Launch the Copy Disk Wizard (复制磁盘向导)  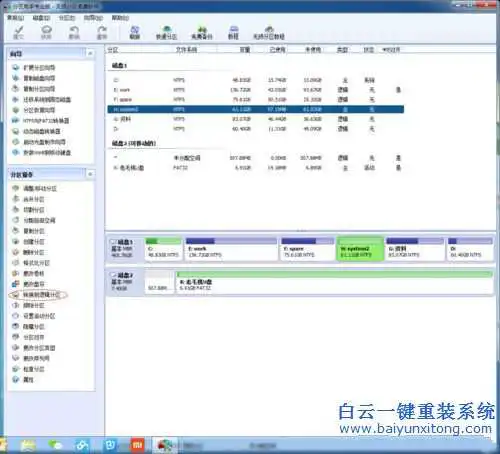coord(34,78)
